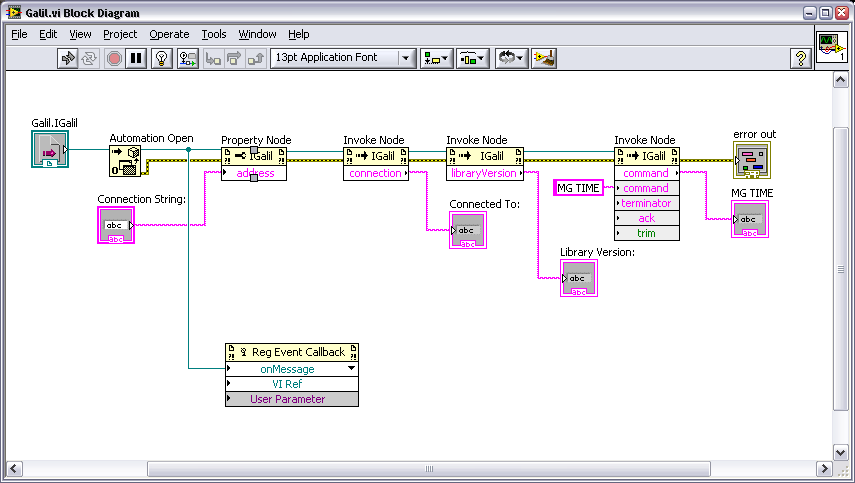
Task: Open the Tools menu
Action: pyautogui.click(x=214, y=34)
